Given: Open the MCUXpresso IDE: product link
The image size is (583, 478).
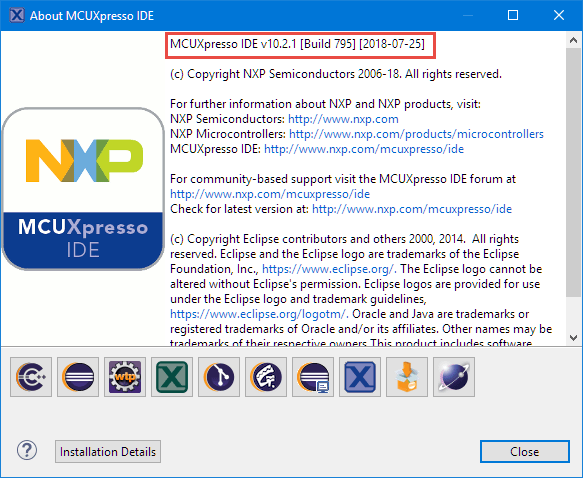Looking at the screenshot, I should pyautogui.click(x=364, y=149).
